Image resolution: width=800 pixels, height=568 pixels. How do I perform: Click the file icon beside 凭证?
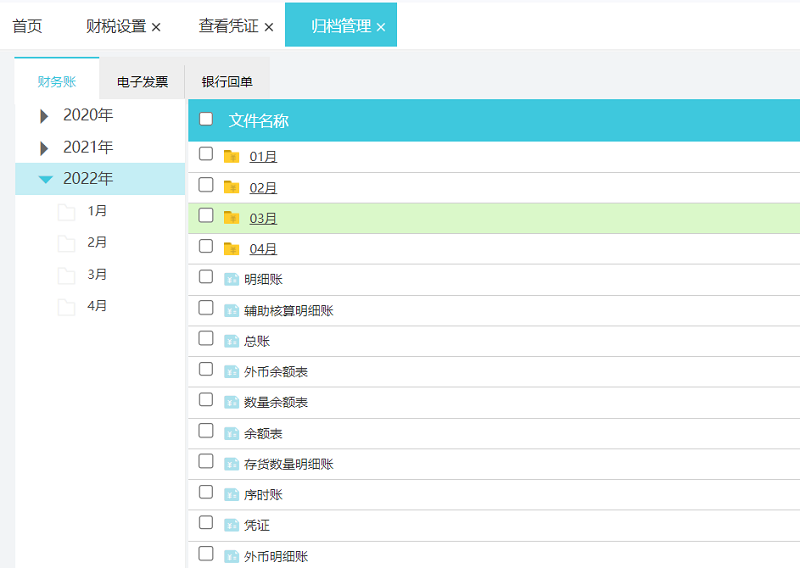point(232,525)
